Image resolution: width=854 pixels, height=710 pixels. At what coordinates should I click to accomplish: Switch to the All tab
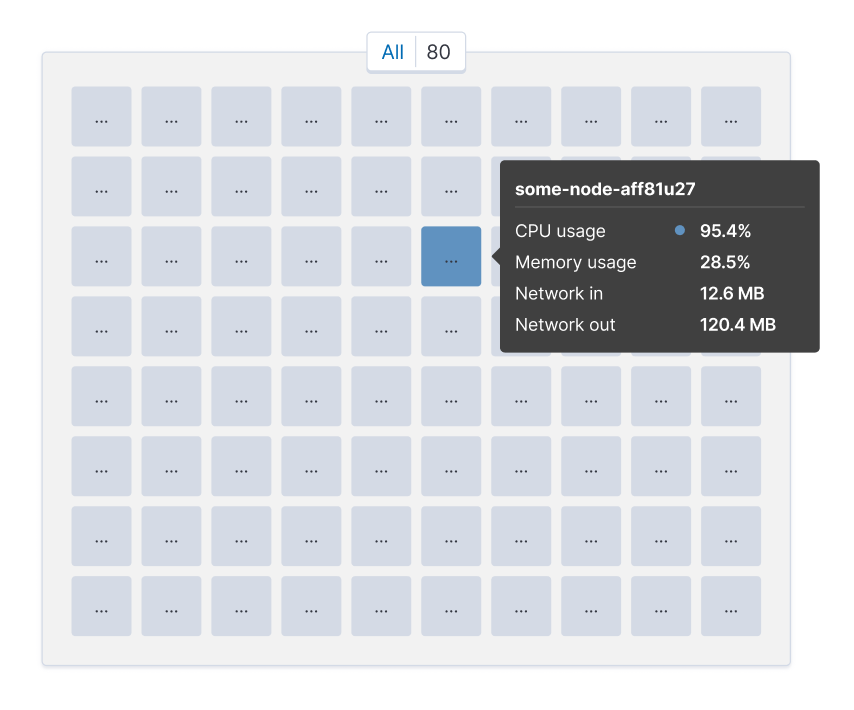(x=392, y=52)
